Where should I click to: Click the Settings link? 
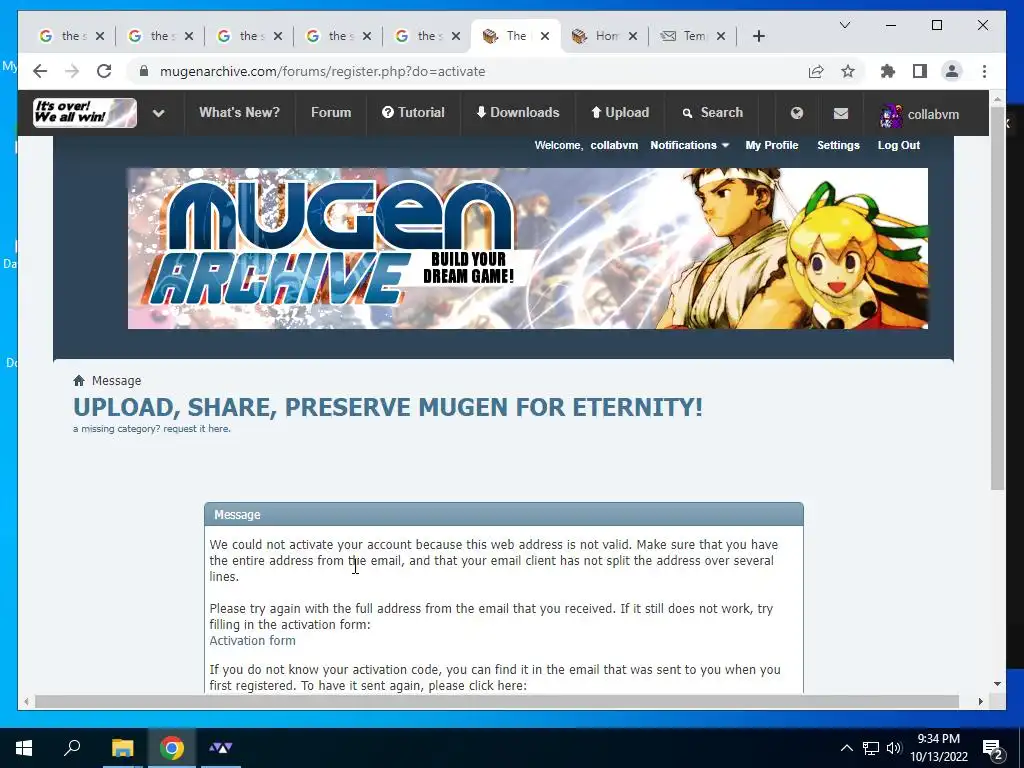tap(838, 145)
